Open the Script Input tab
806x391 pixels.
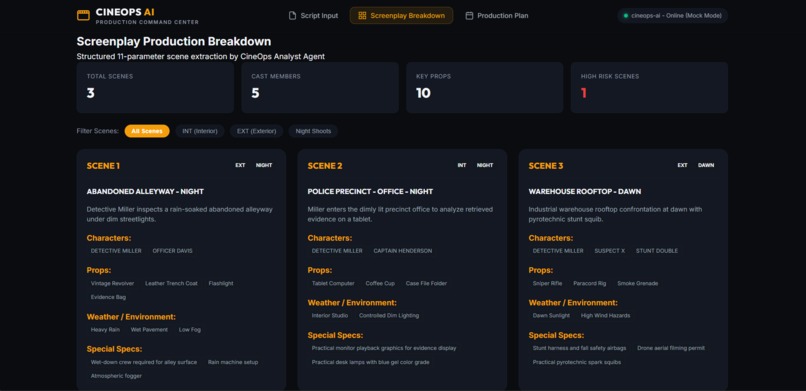tap(313, 16)
